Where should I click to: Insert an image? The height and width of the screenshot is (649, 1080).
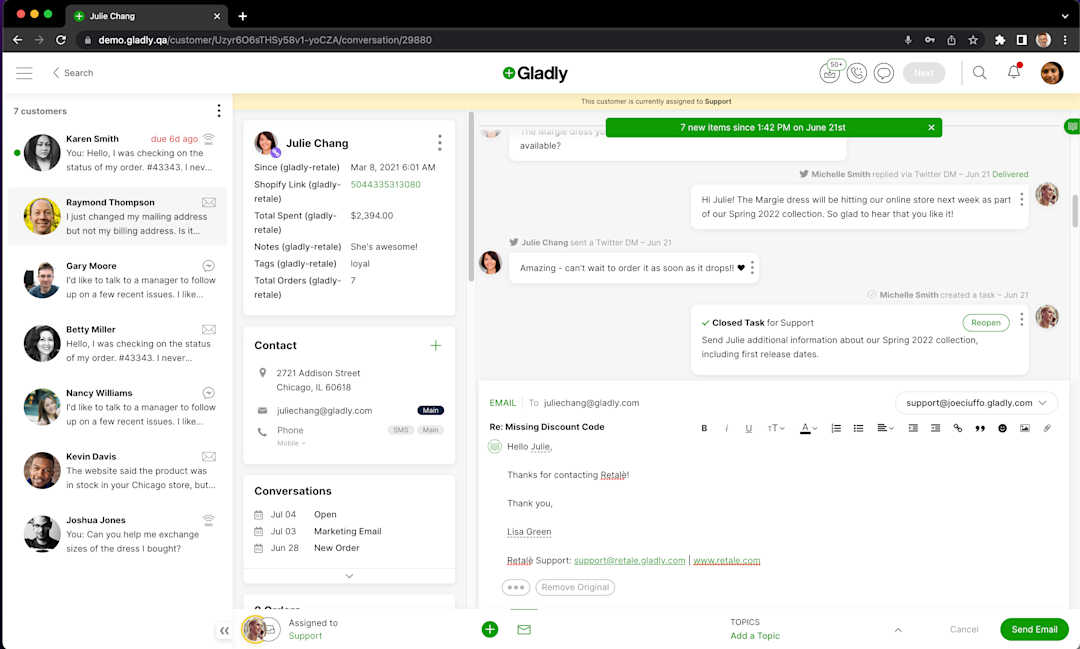coord(1025,429)
